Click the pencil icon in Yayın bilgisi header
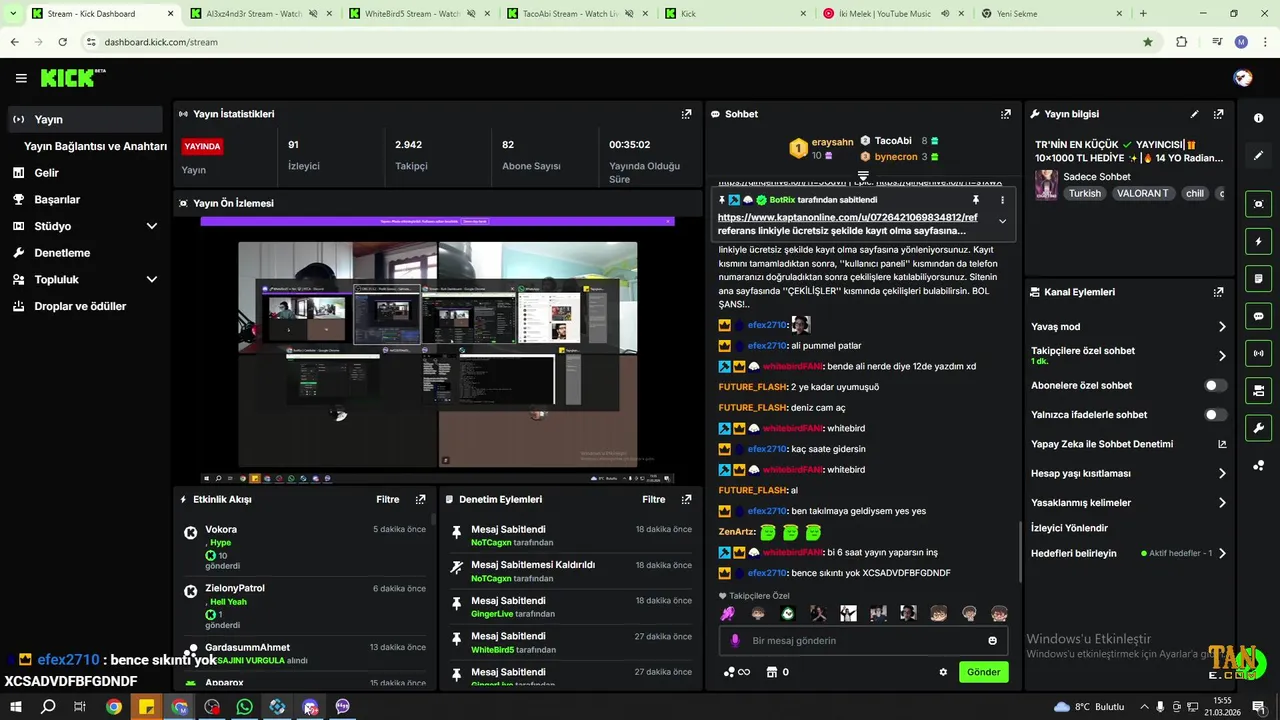This screenshot has width=1280, height=720. click(1194, 114)
